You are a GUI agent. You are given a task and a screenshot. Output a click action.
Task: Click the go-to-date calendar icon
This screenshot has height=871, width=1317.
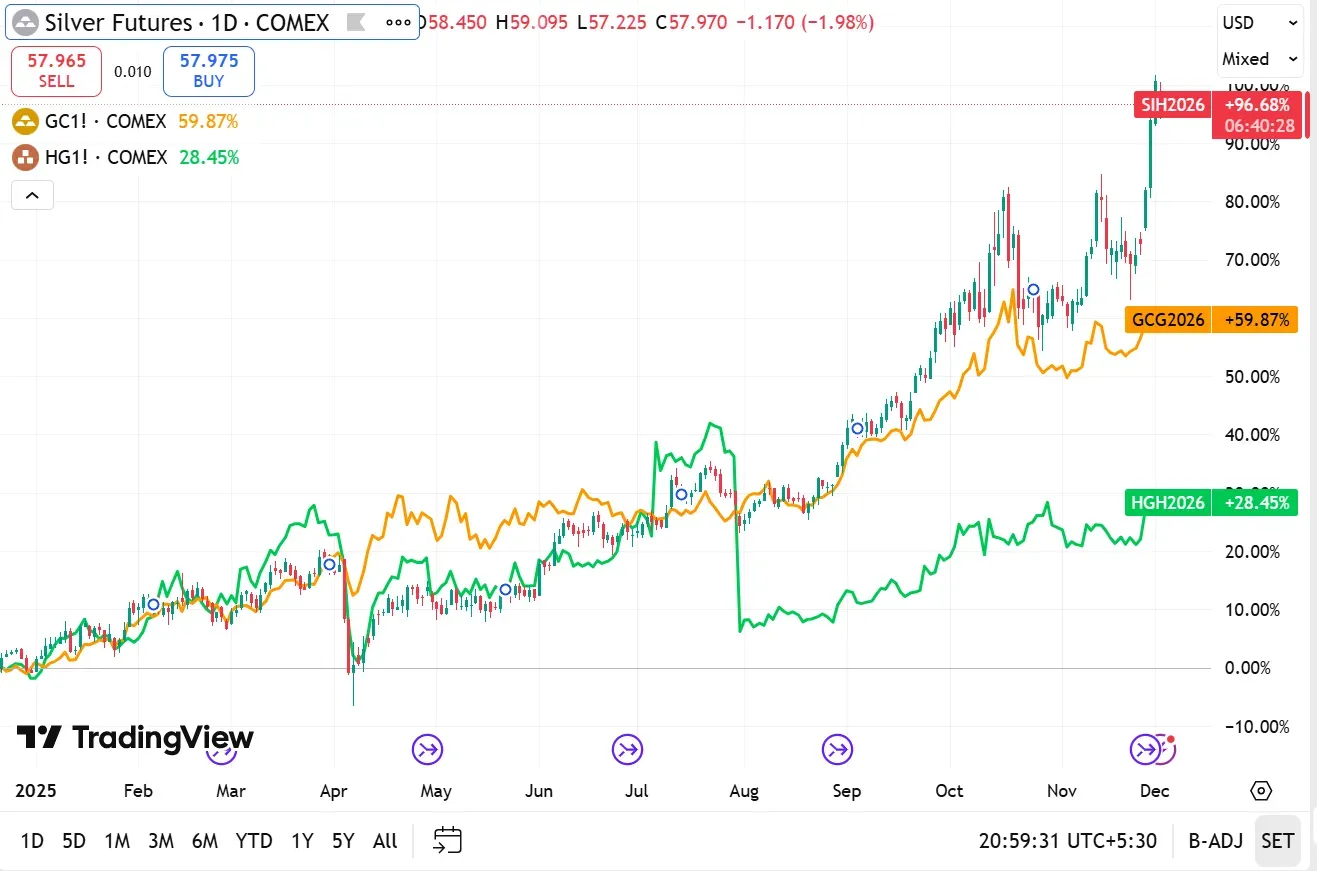(448, 840)
